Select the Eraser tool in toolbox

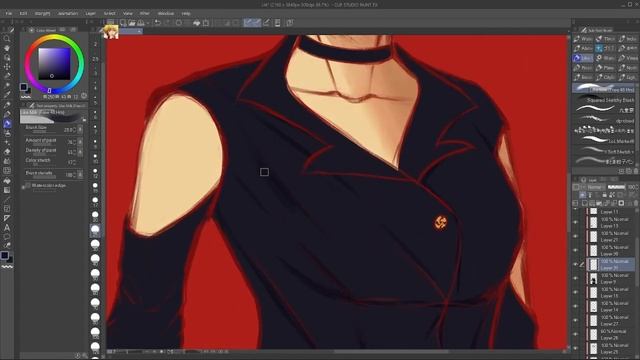[7, 151]
